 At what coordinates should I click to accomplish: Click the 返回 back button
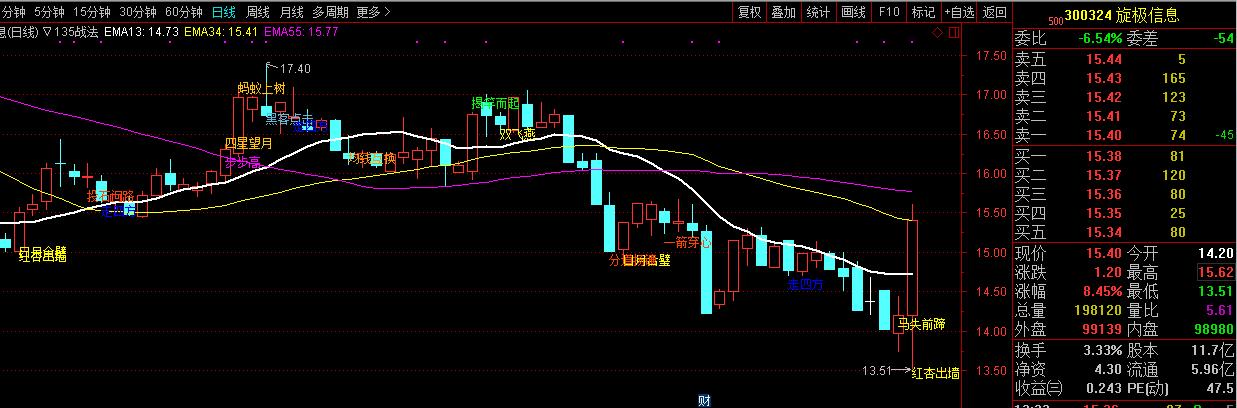coord(995,13)
